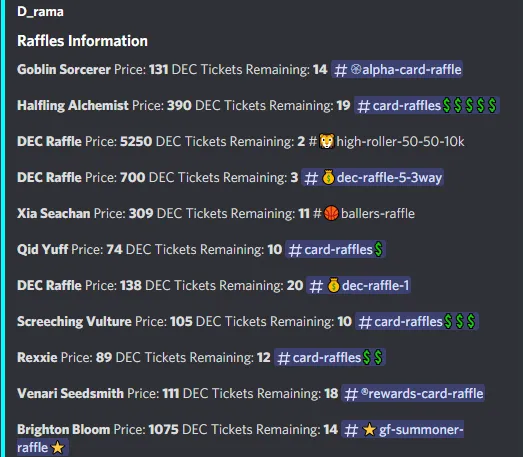Open card-raffles channel with one dollar sign
Image resolution: width=523 pixels, height=457 pixels.
[x=335, y=250]
